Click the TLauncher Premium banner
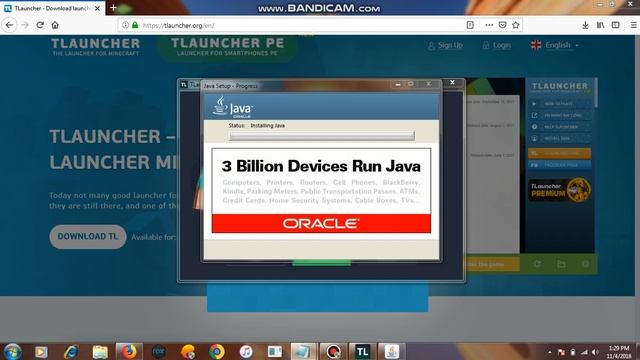The image size is (640, 360). point(559,189)
